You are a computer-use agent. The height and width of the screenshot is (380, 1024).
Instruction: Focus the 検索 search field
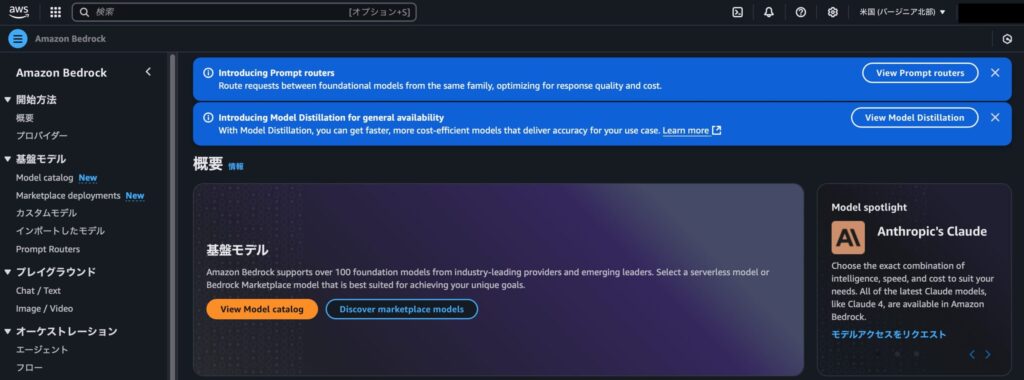pyautogui.click(x=244, y=12)
